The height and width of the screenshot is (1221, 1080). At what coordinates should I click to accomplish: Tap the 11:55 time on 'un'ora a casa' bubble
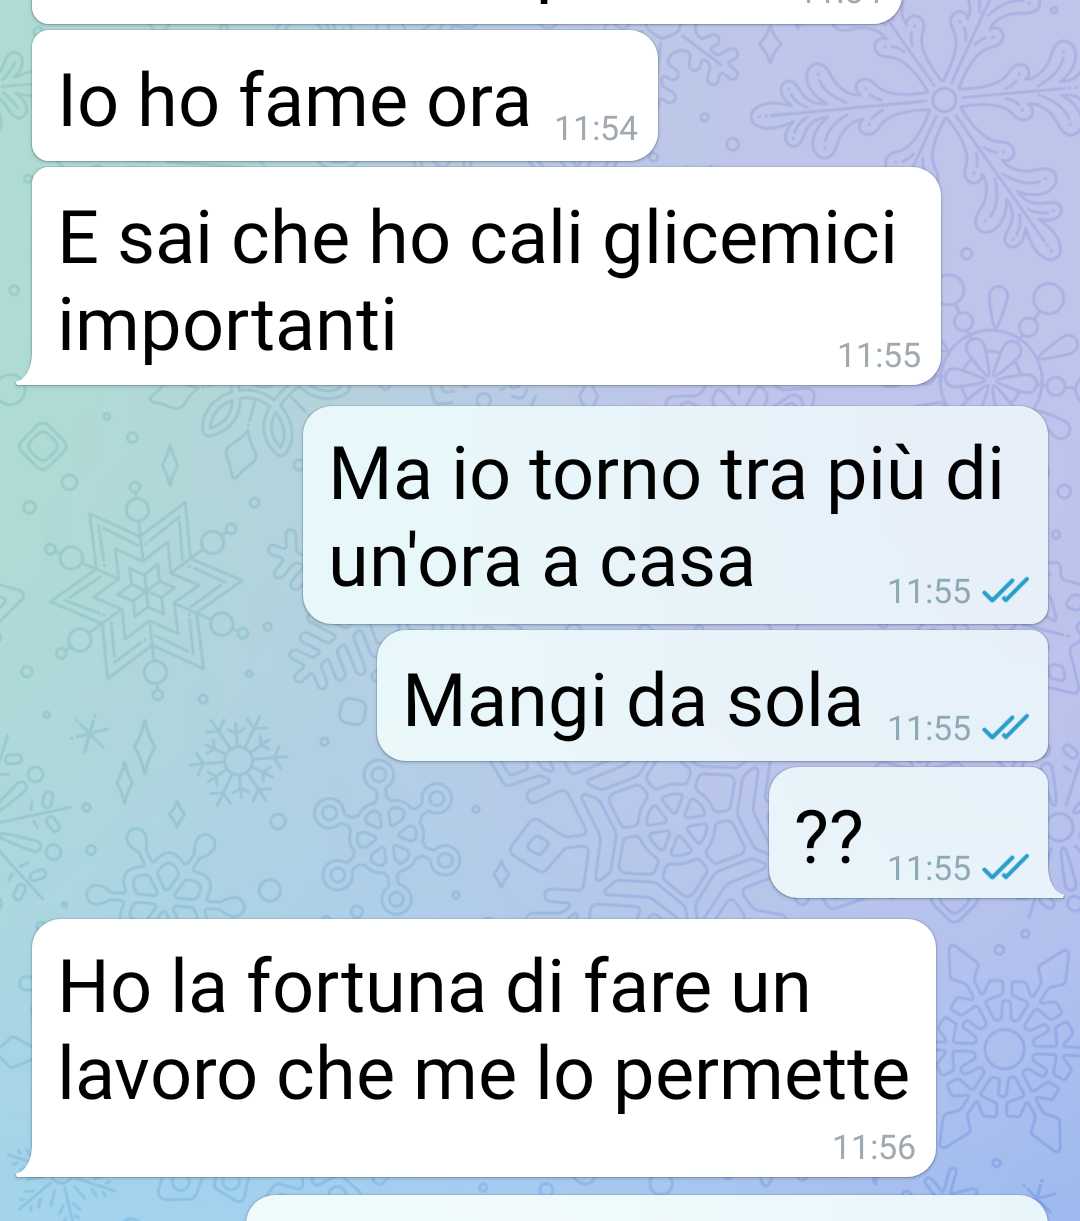929,592
